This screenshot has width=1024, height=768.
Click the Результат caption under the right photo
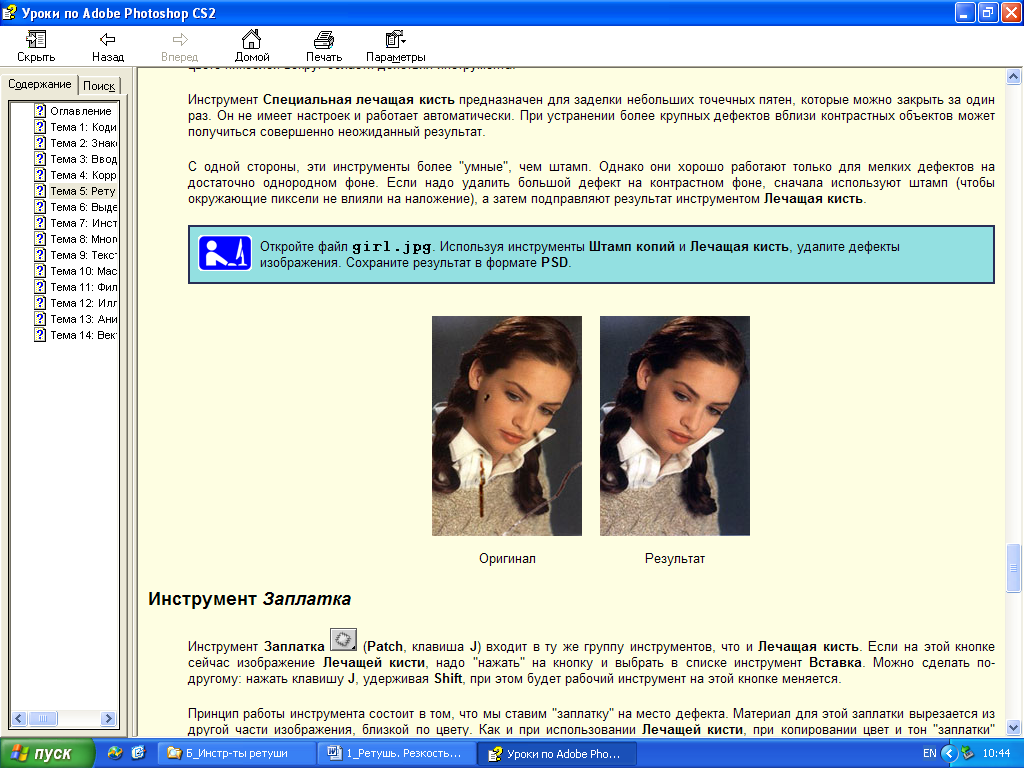(x=675, y=558)
